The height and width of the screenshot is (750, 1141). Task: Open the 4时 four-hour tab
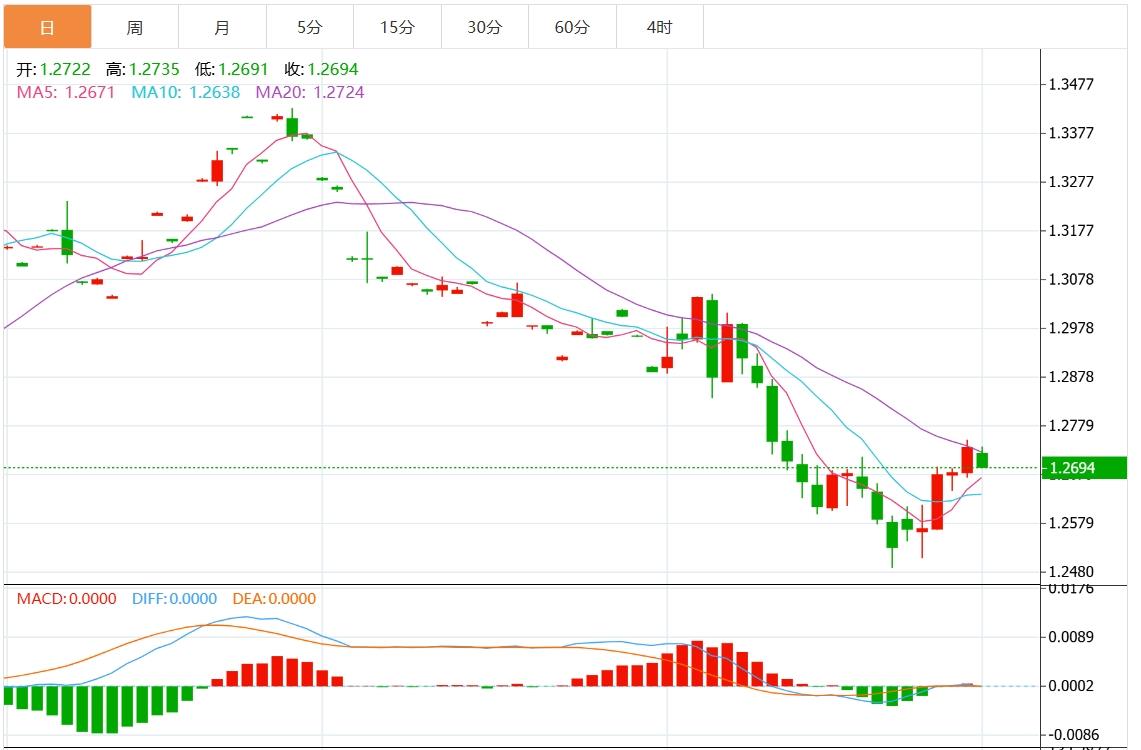click(659, 27)
